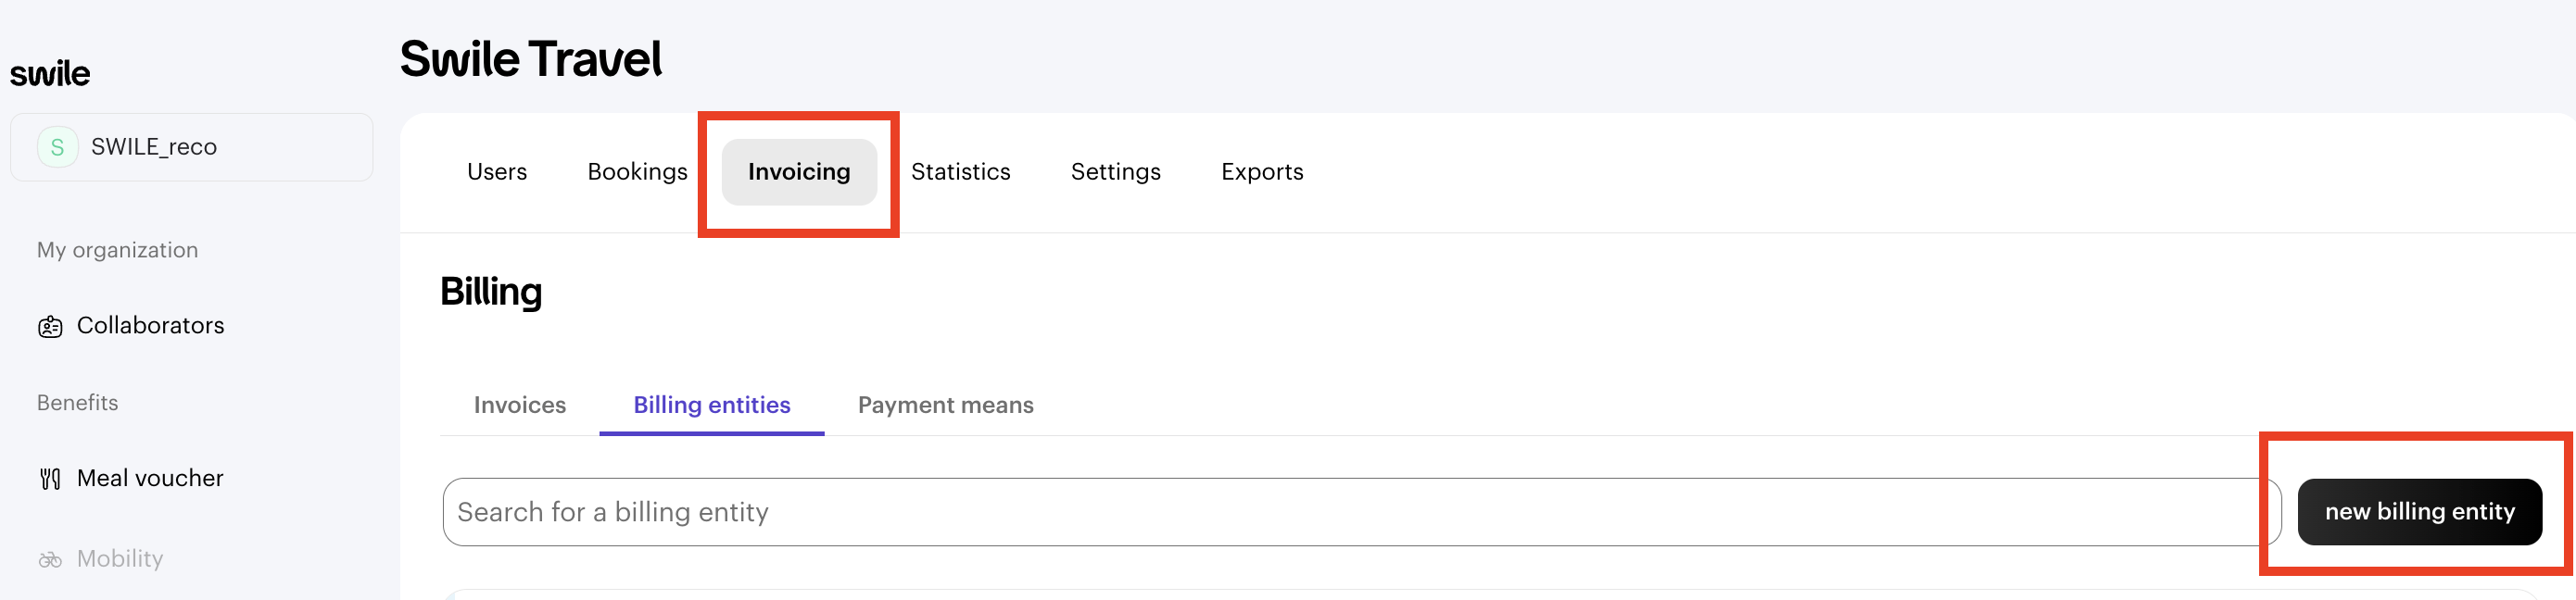Open the Settings tab in Swile Travel

click(x=1115, y=172)
